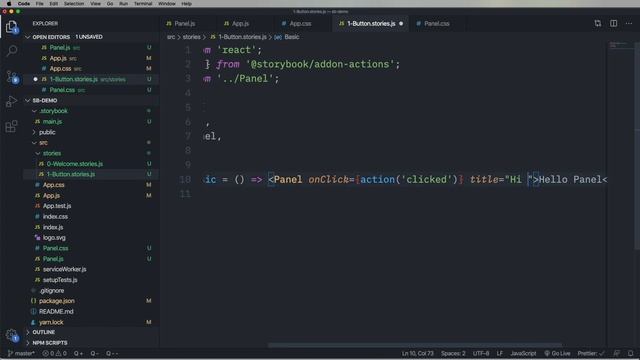The width and height of the screenshot is (640, 360).
Task: Change the UTF-8 file encoding
Action: pos(481,353)
